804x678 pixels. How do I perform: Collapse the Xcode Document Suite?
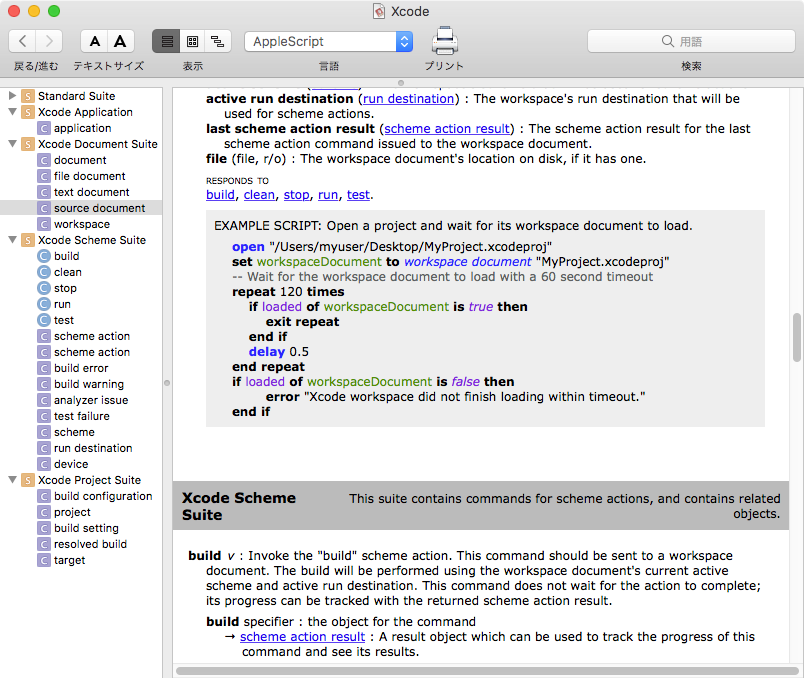coord(13,144)
